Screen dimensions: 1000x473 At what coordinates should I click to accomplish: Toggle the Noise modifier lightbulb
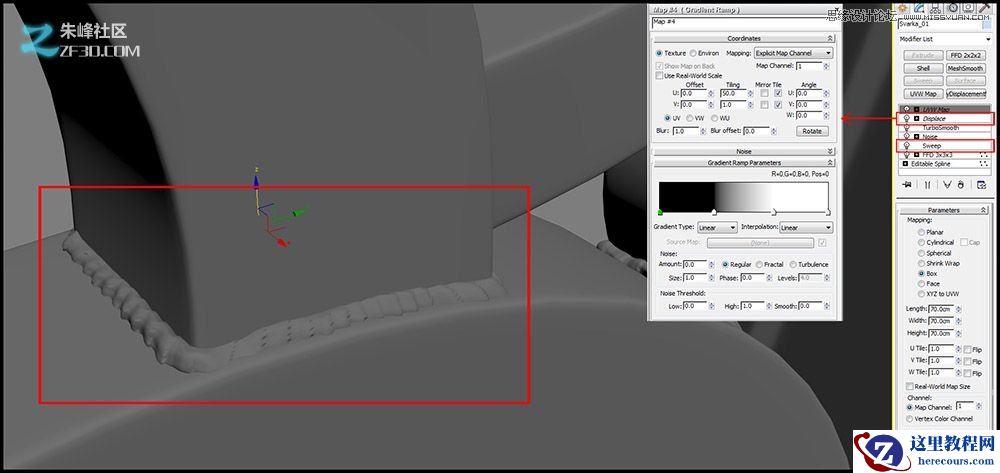coord(907,136)
